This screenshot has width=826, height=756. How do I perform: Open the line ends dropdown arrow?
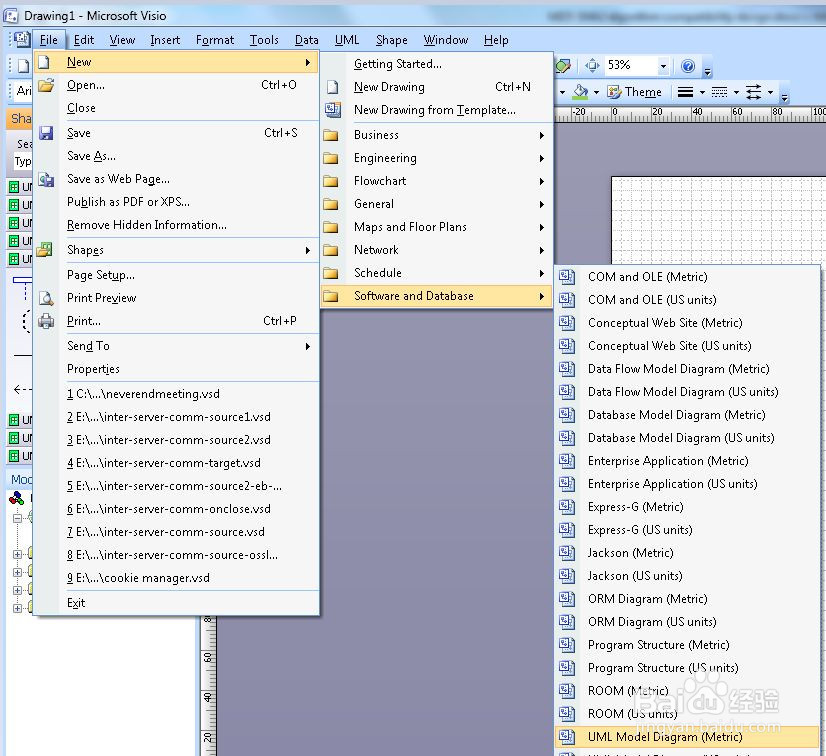(770, 92)
